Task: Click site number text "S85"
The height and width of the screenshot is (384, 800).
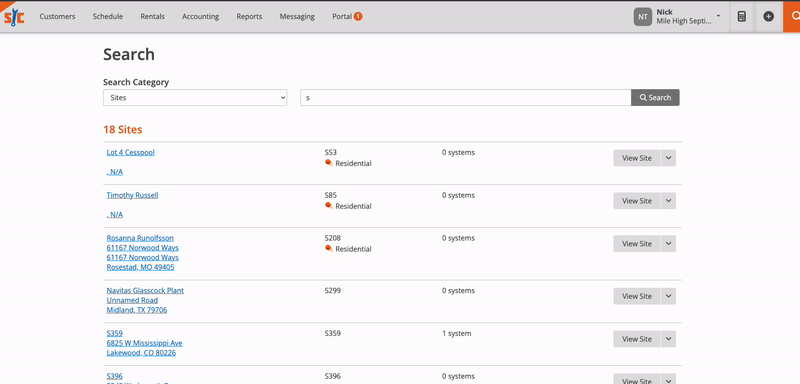Action: point(331,195)
